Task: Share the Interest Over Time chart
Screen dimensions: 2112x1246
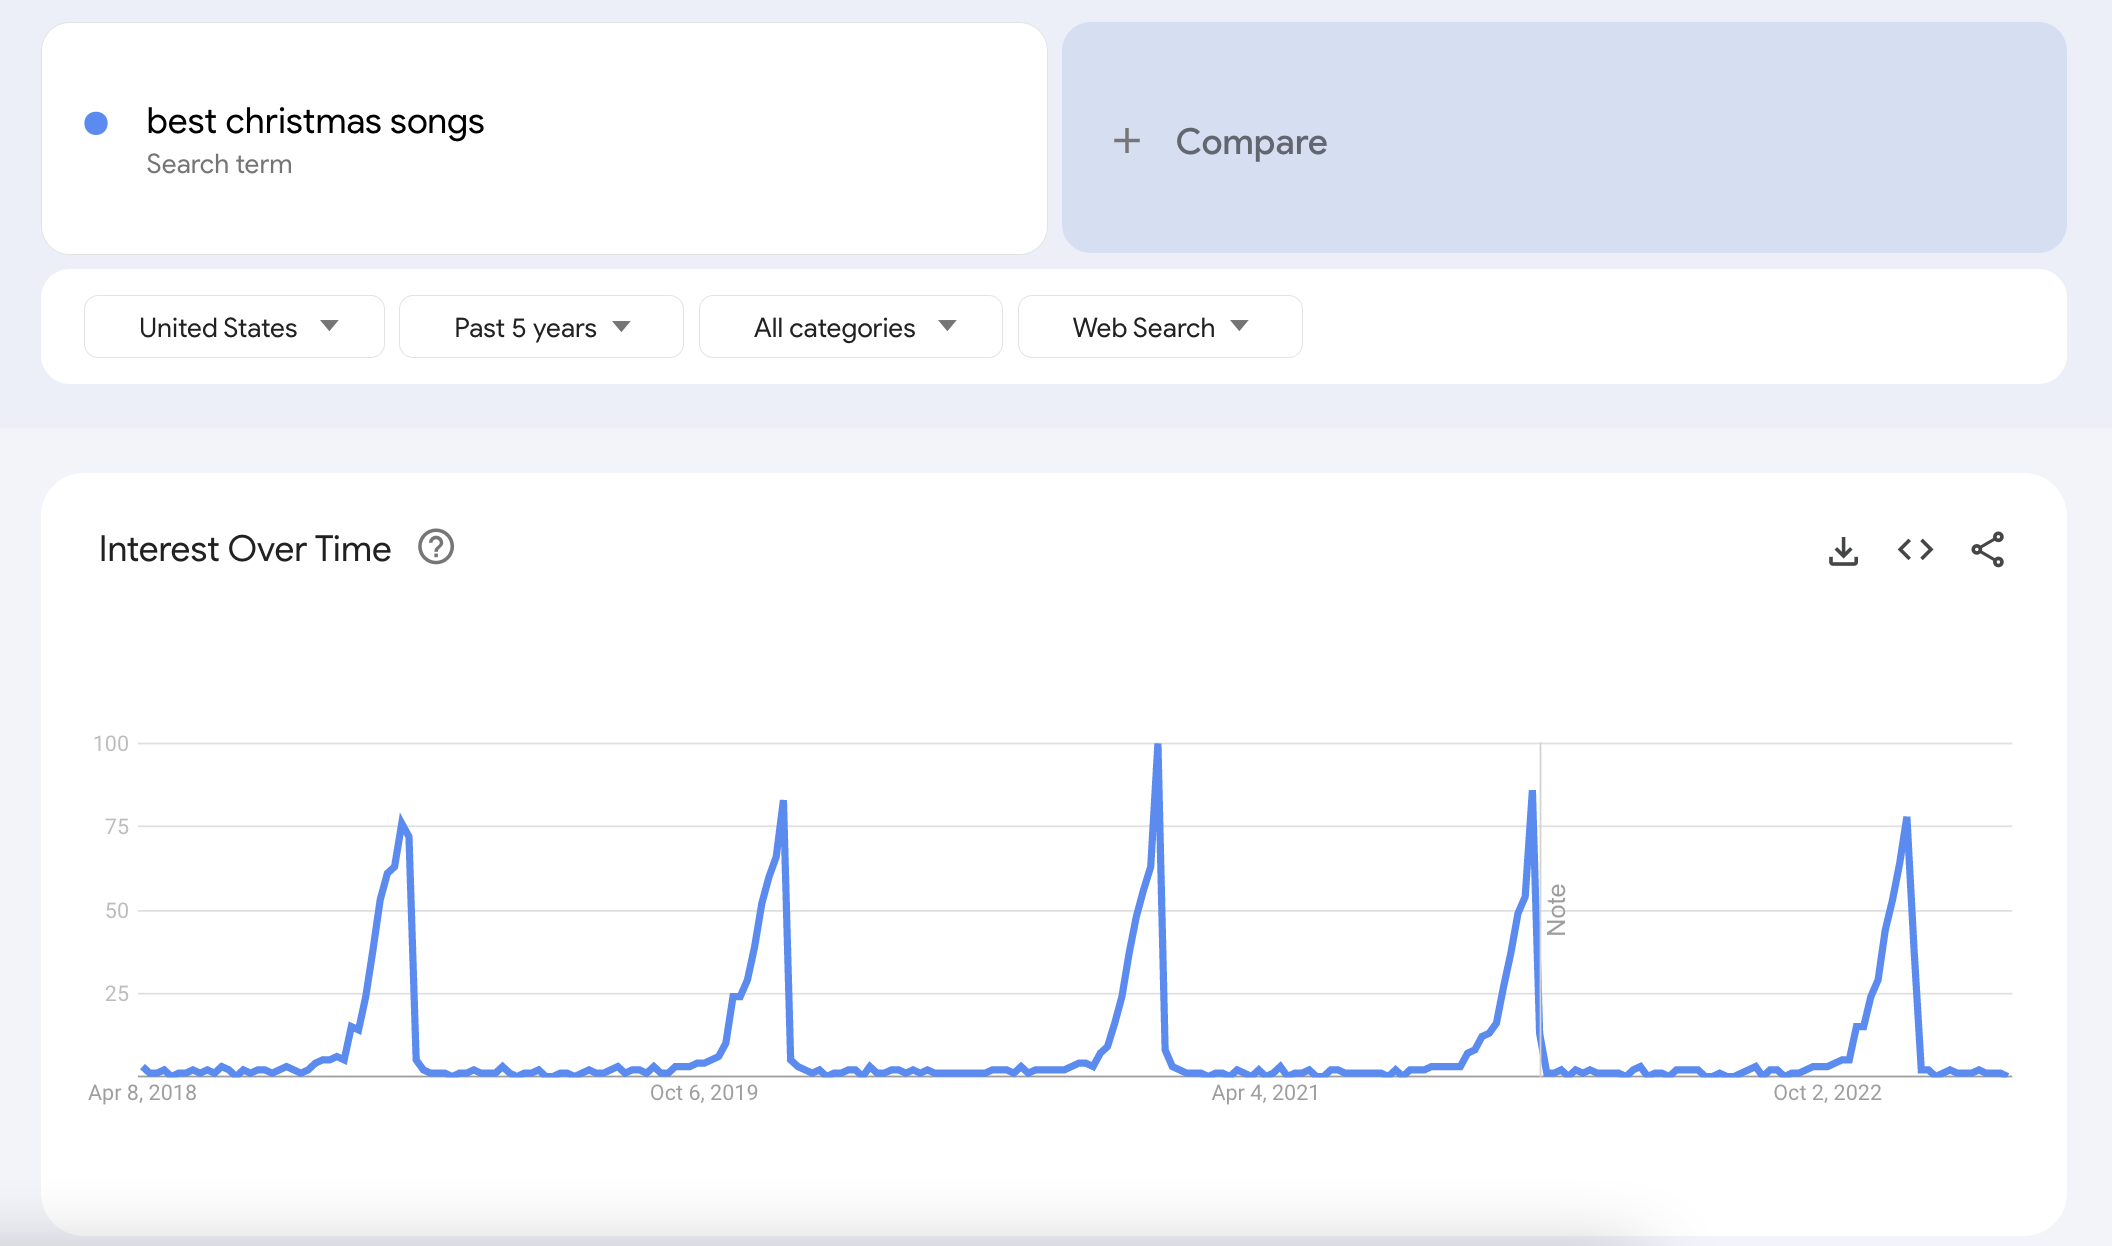Action: point(1988,549)
